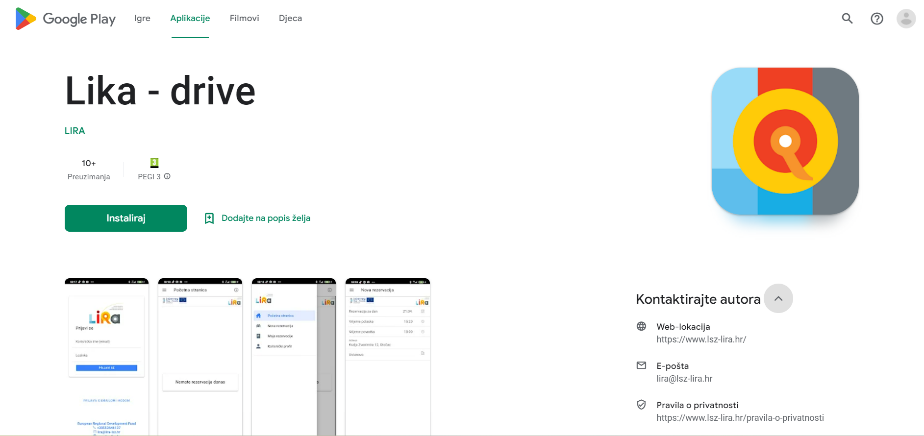Click the globe icon for Web-lokacija
Image resolution: width=924 pixels, height=436 pixels.
(642, 326)
